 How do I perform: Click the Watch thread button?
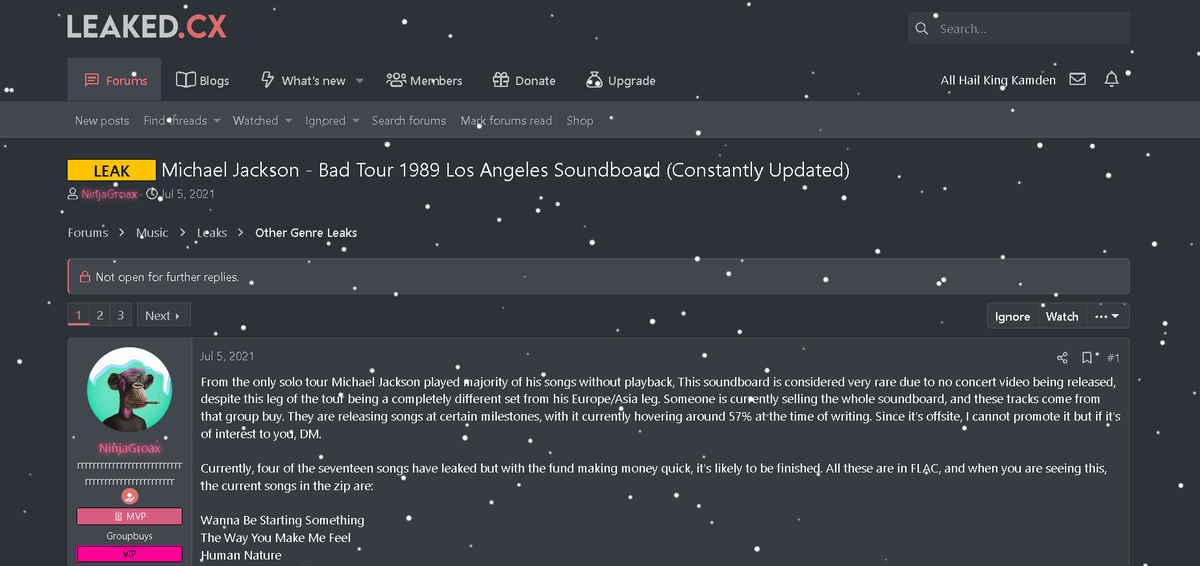pyautogui.click(x=1062, y=316)
